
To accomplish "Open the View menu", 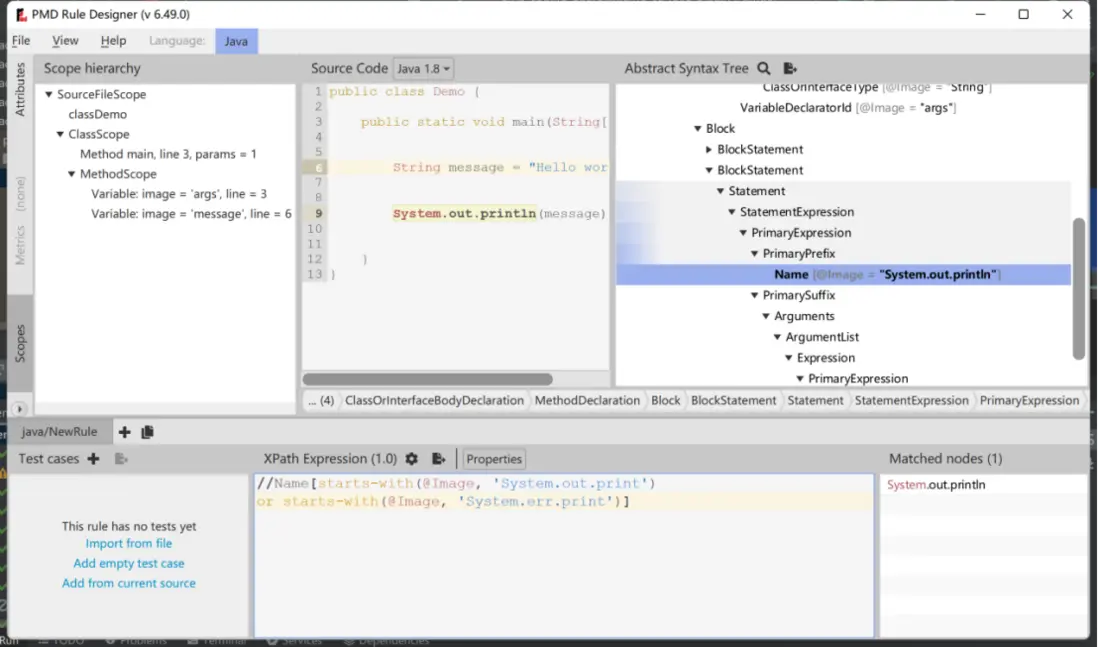I will coord(65,41).
